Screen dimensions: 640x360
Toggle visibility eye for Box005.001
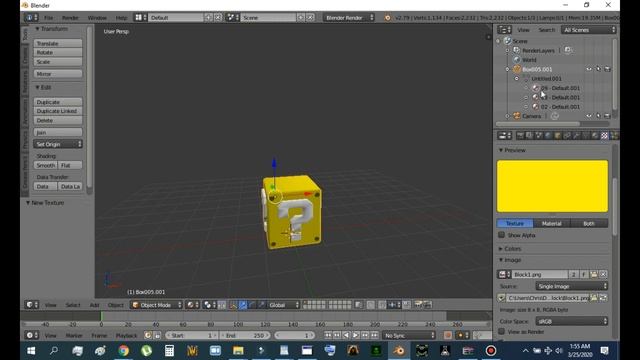click(589, 69)
